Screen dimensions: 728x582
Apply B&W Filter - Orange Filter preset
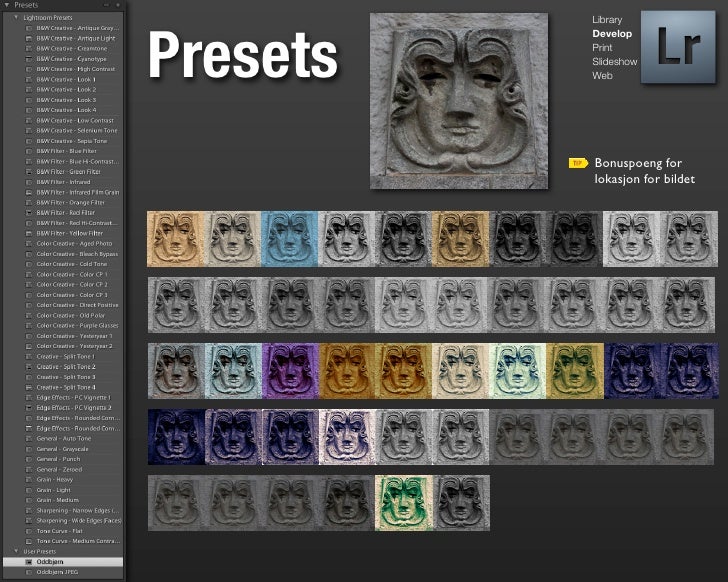(71, 202)
